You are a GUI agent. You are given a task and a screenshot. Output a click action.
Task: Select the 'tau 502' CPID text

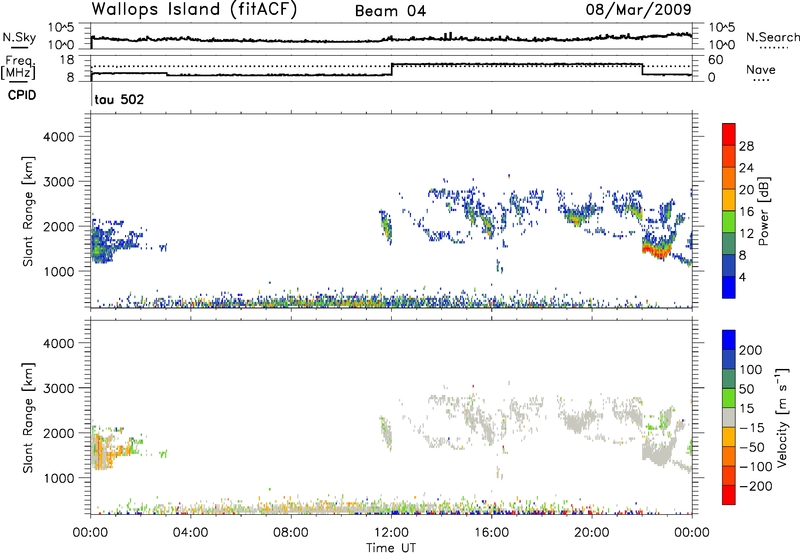coord(119,99)
